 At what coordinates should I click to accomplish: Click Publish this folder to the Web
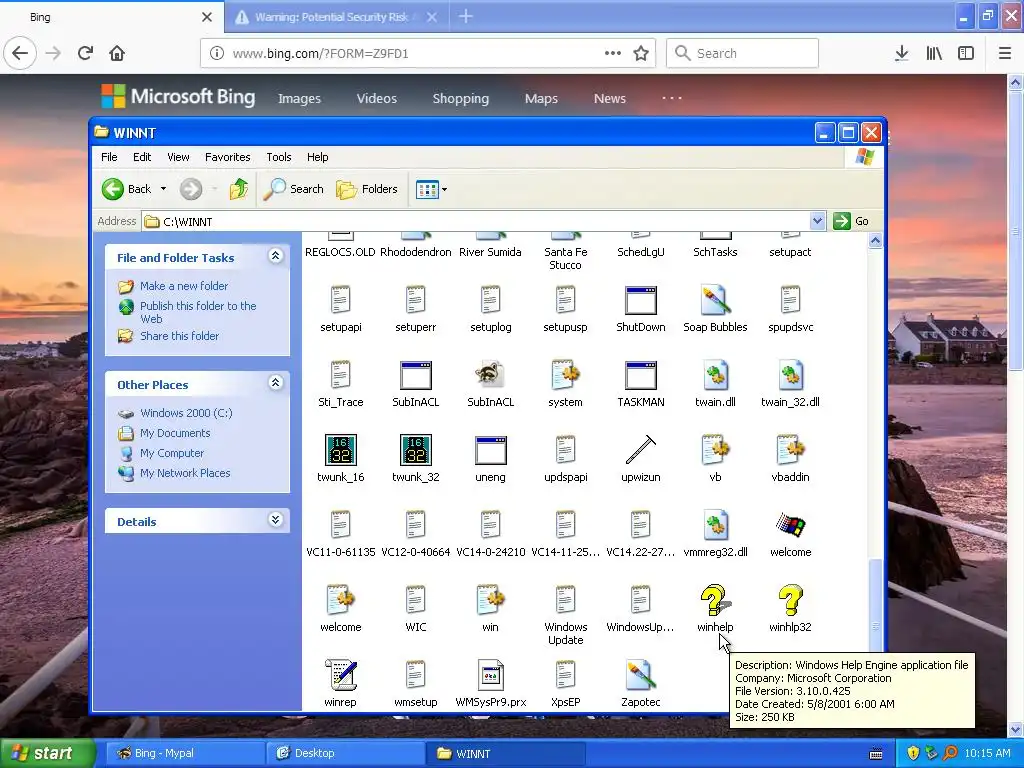click(198, 312)
